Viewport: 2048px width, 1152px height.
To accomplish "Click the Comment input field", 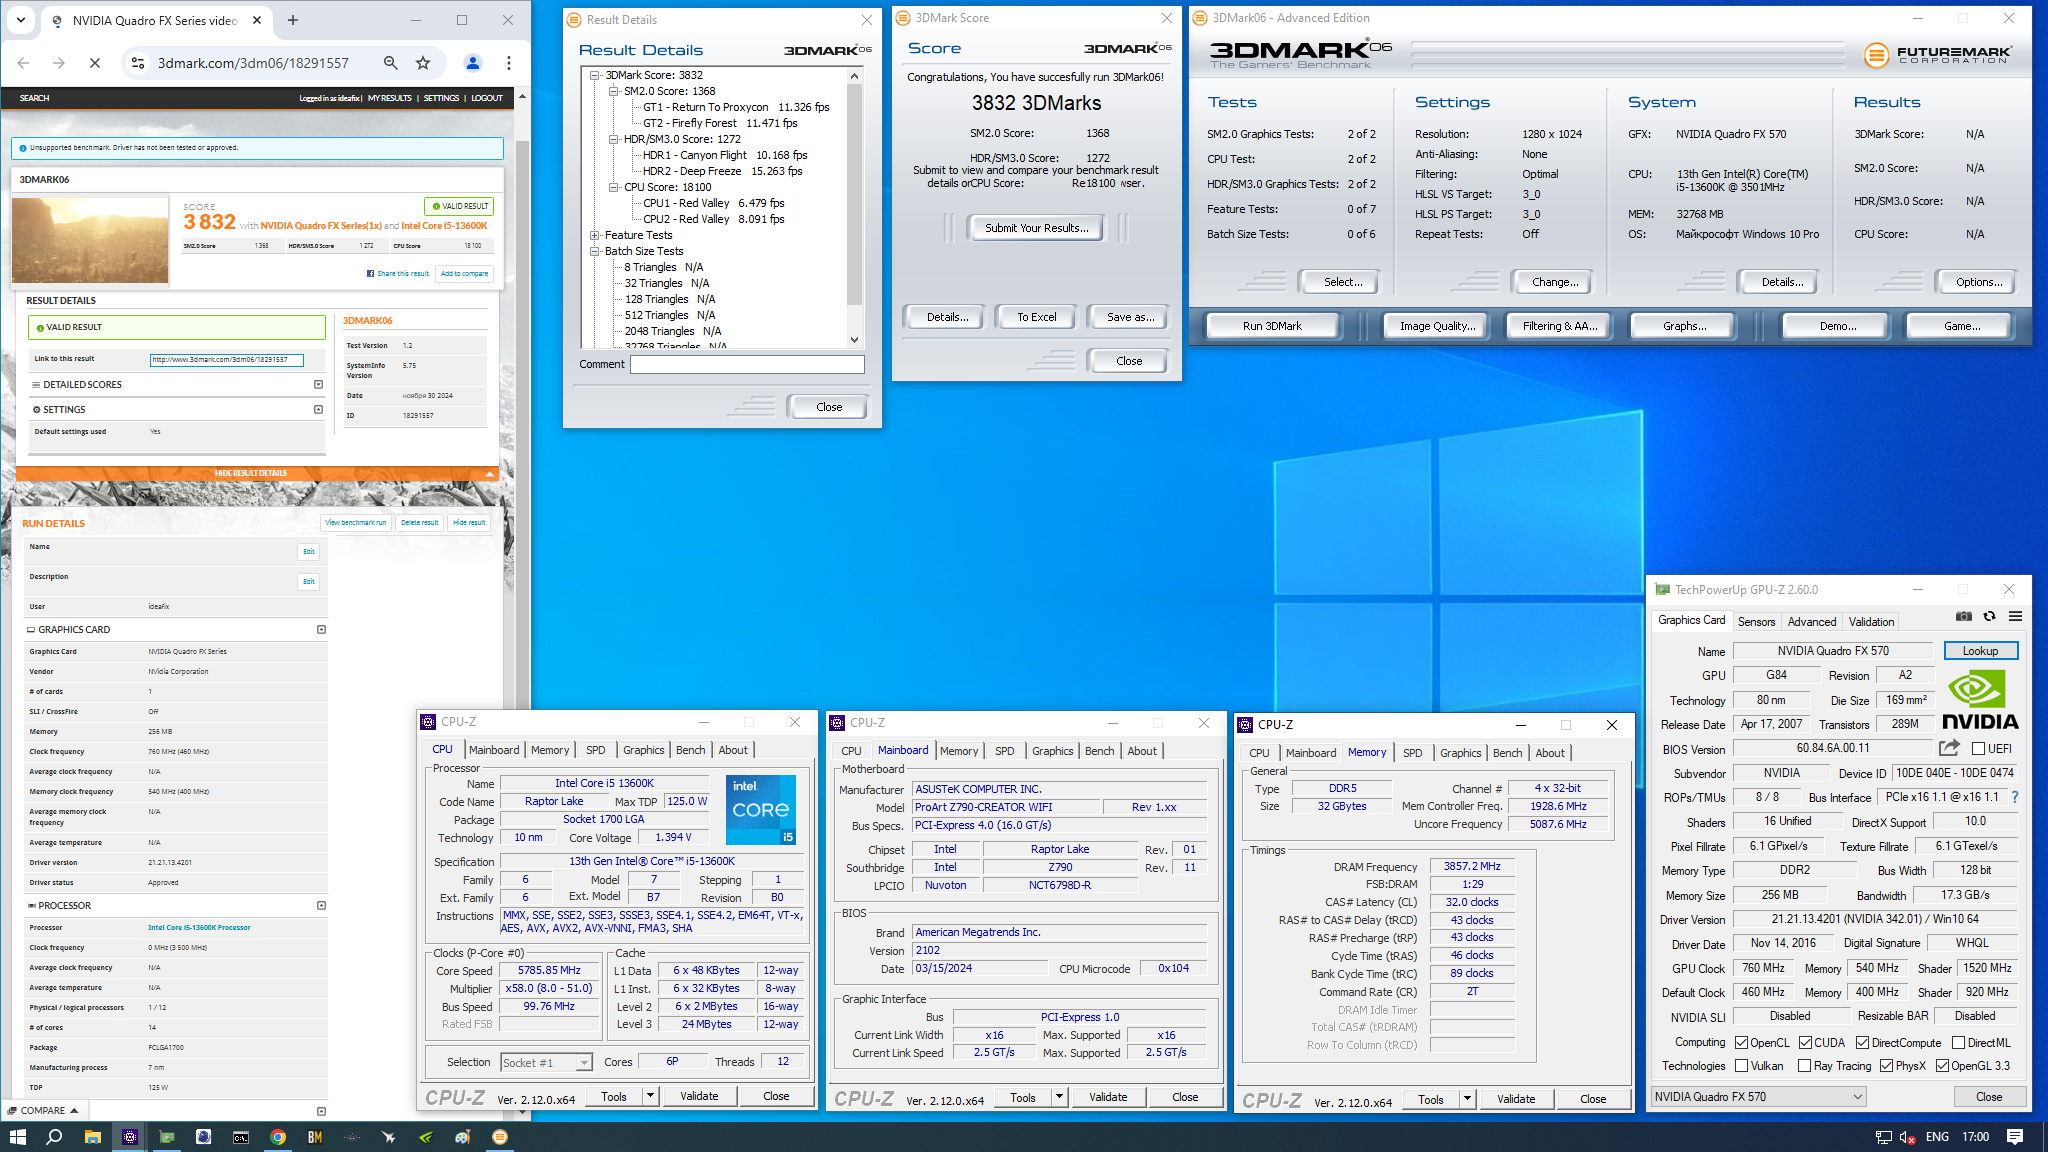I will (x=748, y=365).
